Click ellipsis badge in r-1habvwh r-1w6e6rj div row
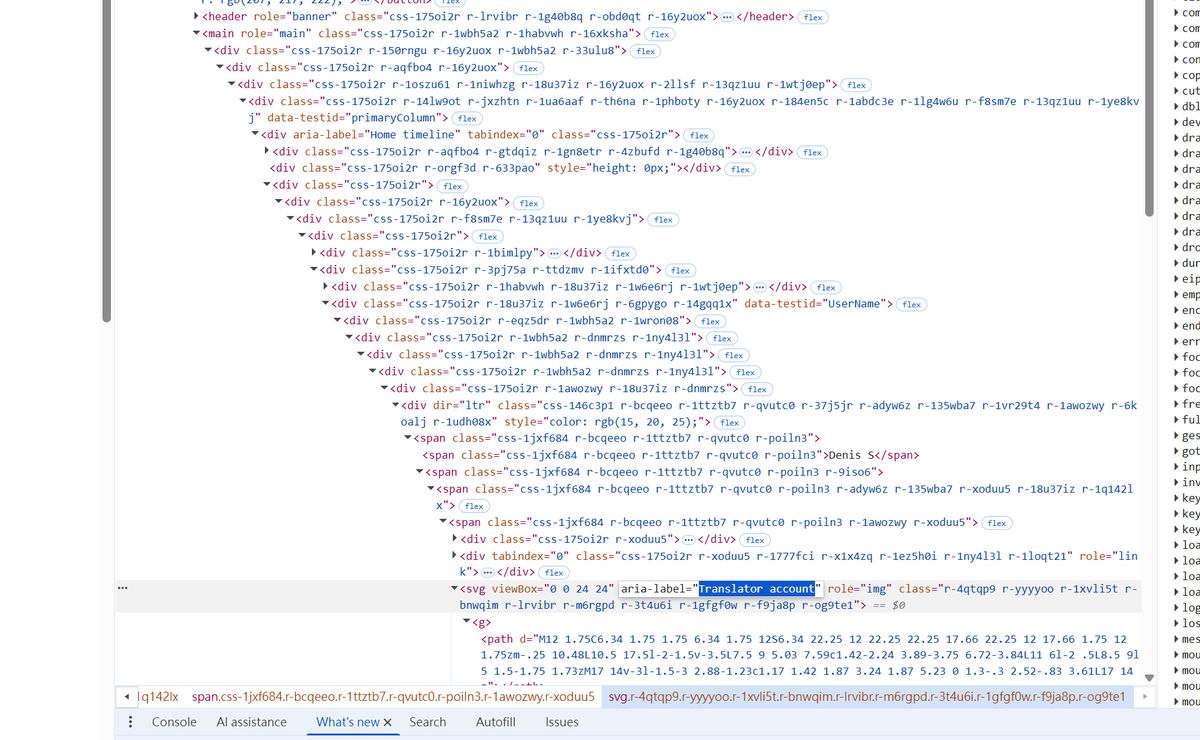This screenshot has width=1200, height=740. coord(761,287)
